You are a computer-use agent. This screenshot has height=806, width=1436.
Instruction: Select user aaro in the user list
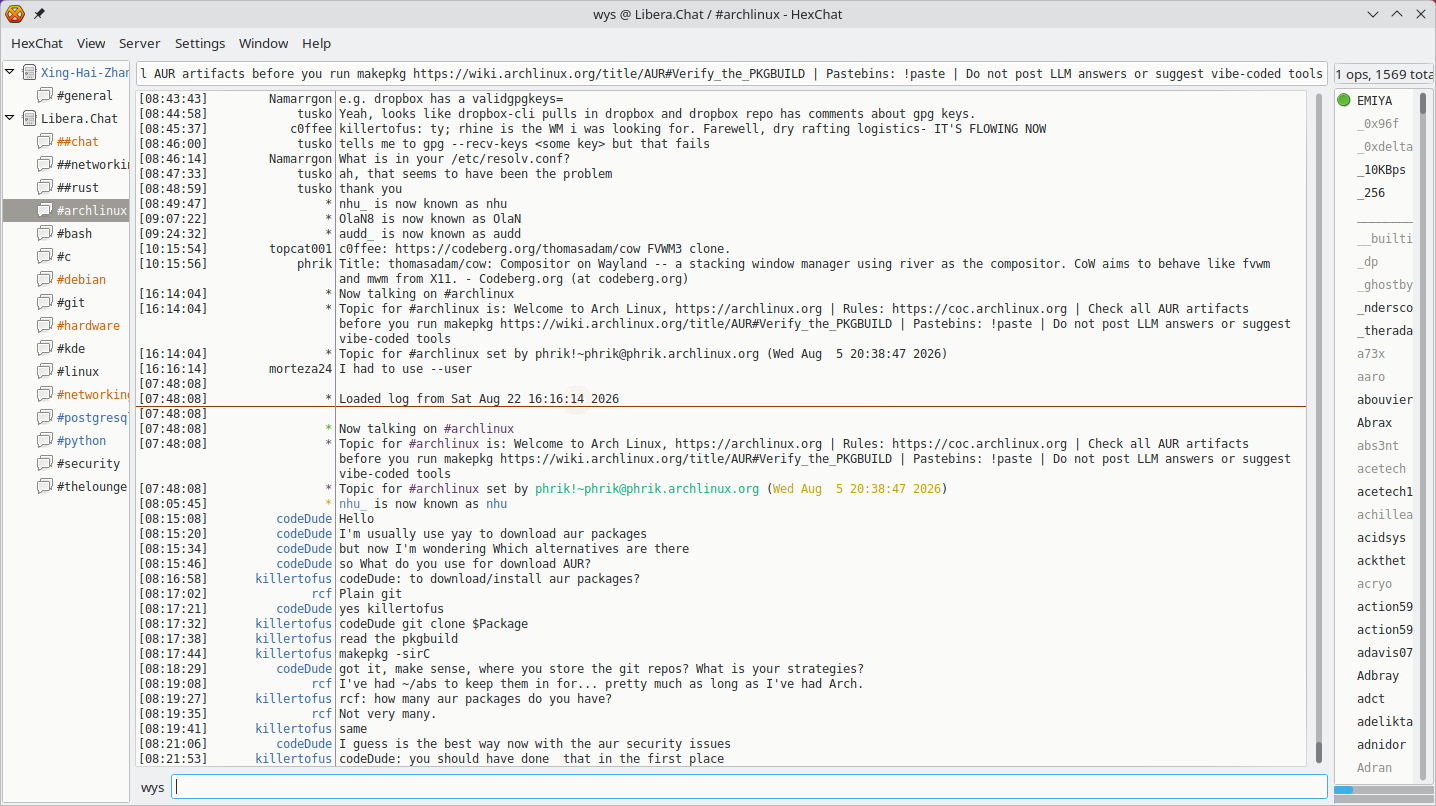tap(1371, 377)
